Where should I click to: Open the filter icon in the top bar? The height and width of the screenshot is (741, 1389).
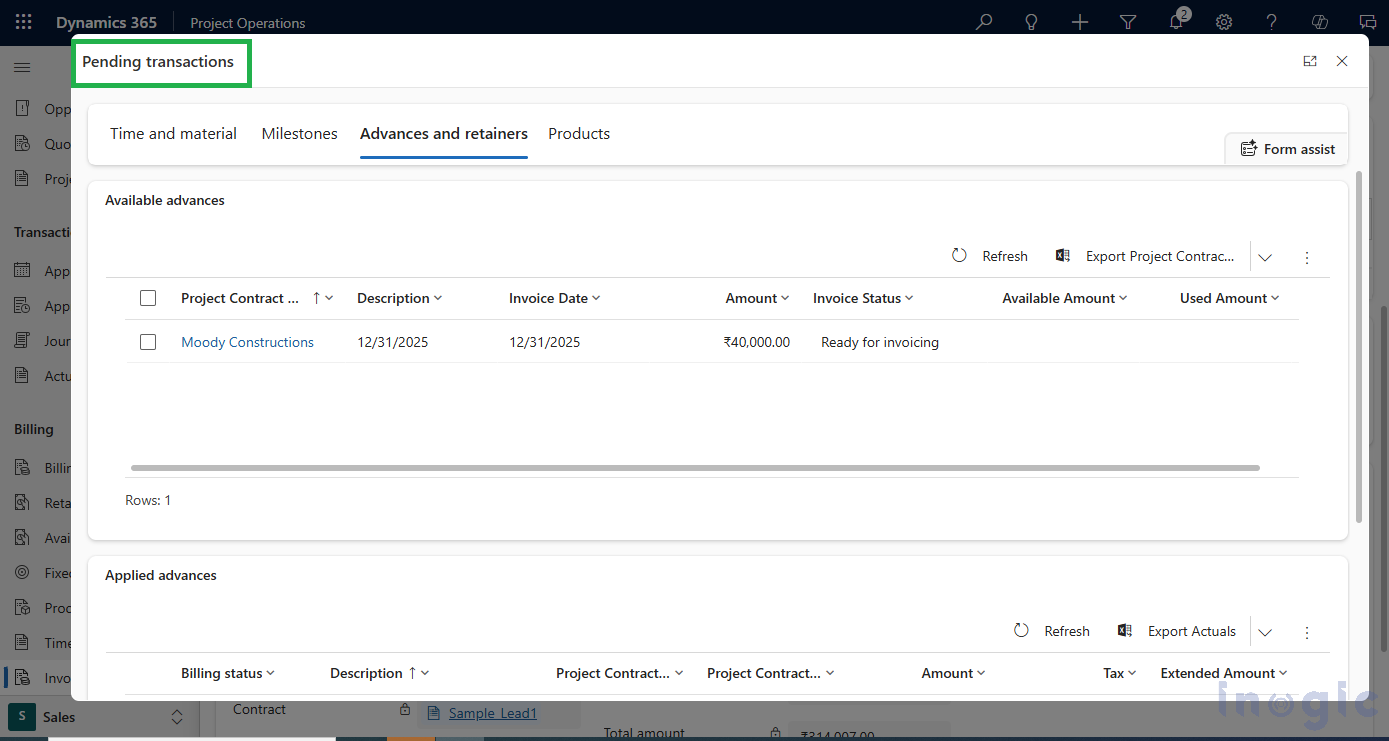tap(1128, 22)
